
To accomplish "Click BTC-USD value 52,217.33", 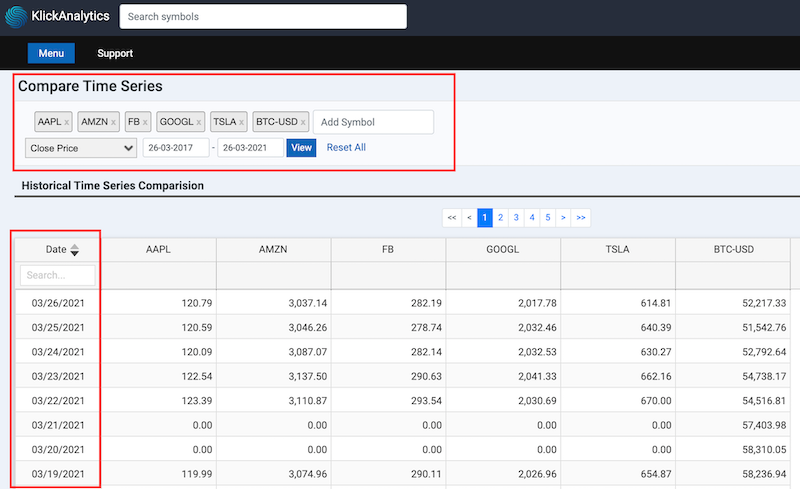I will pyautogui.click(x=764, y=303).
